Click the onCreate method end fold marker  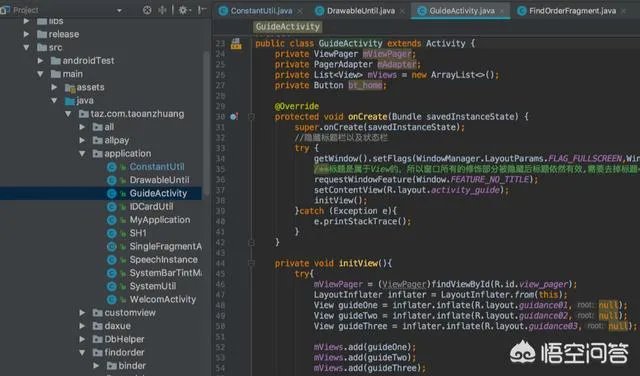(x=251, y=243)
